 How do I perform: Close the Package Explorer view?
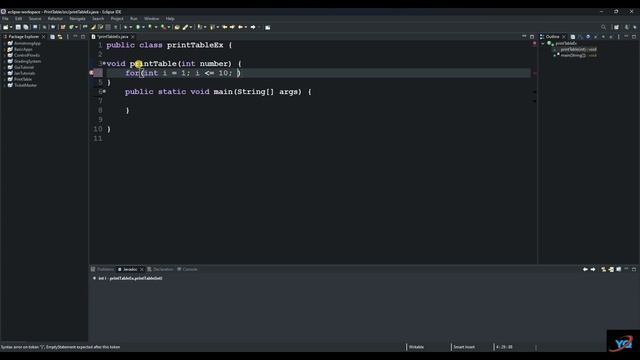[44, 37]
